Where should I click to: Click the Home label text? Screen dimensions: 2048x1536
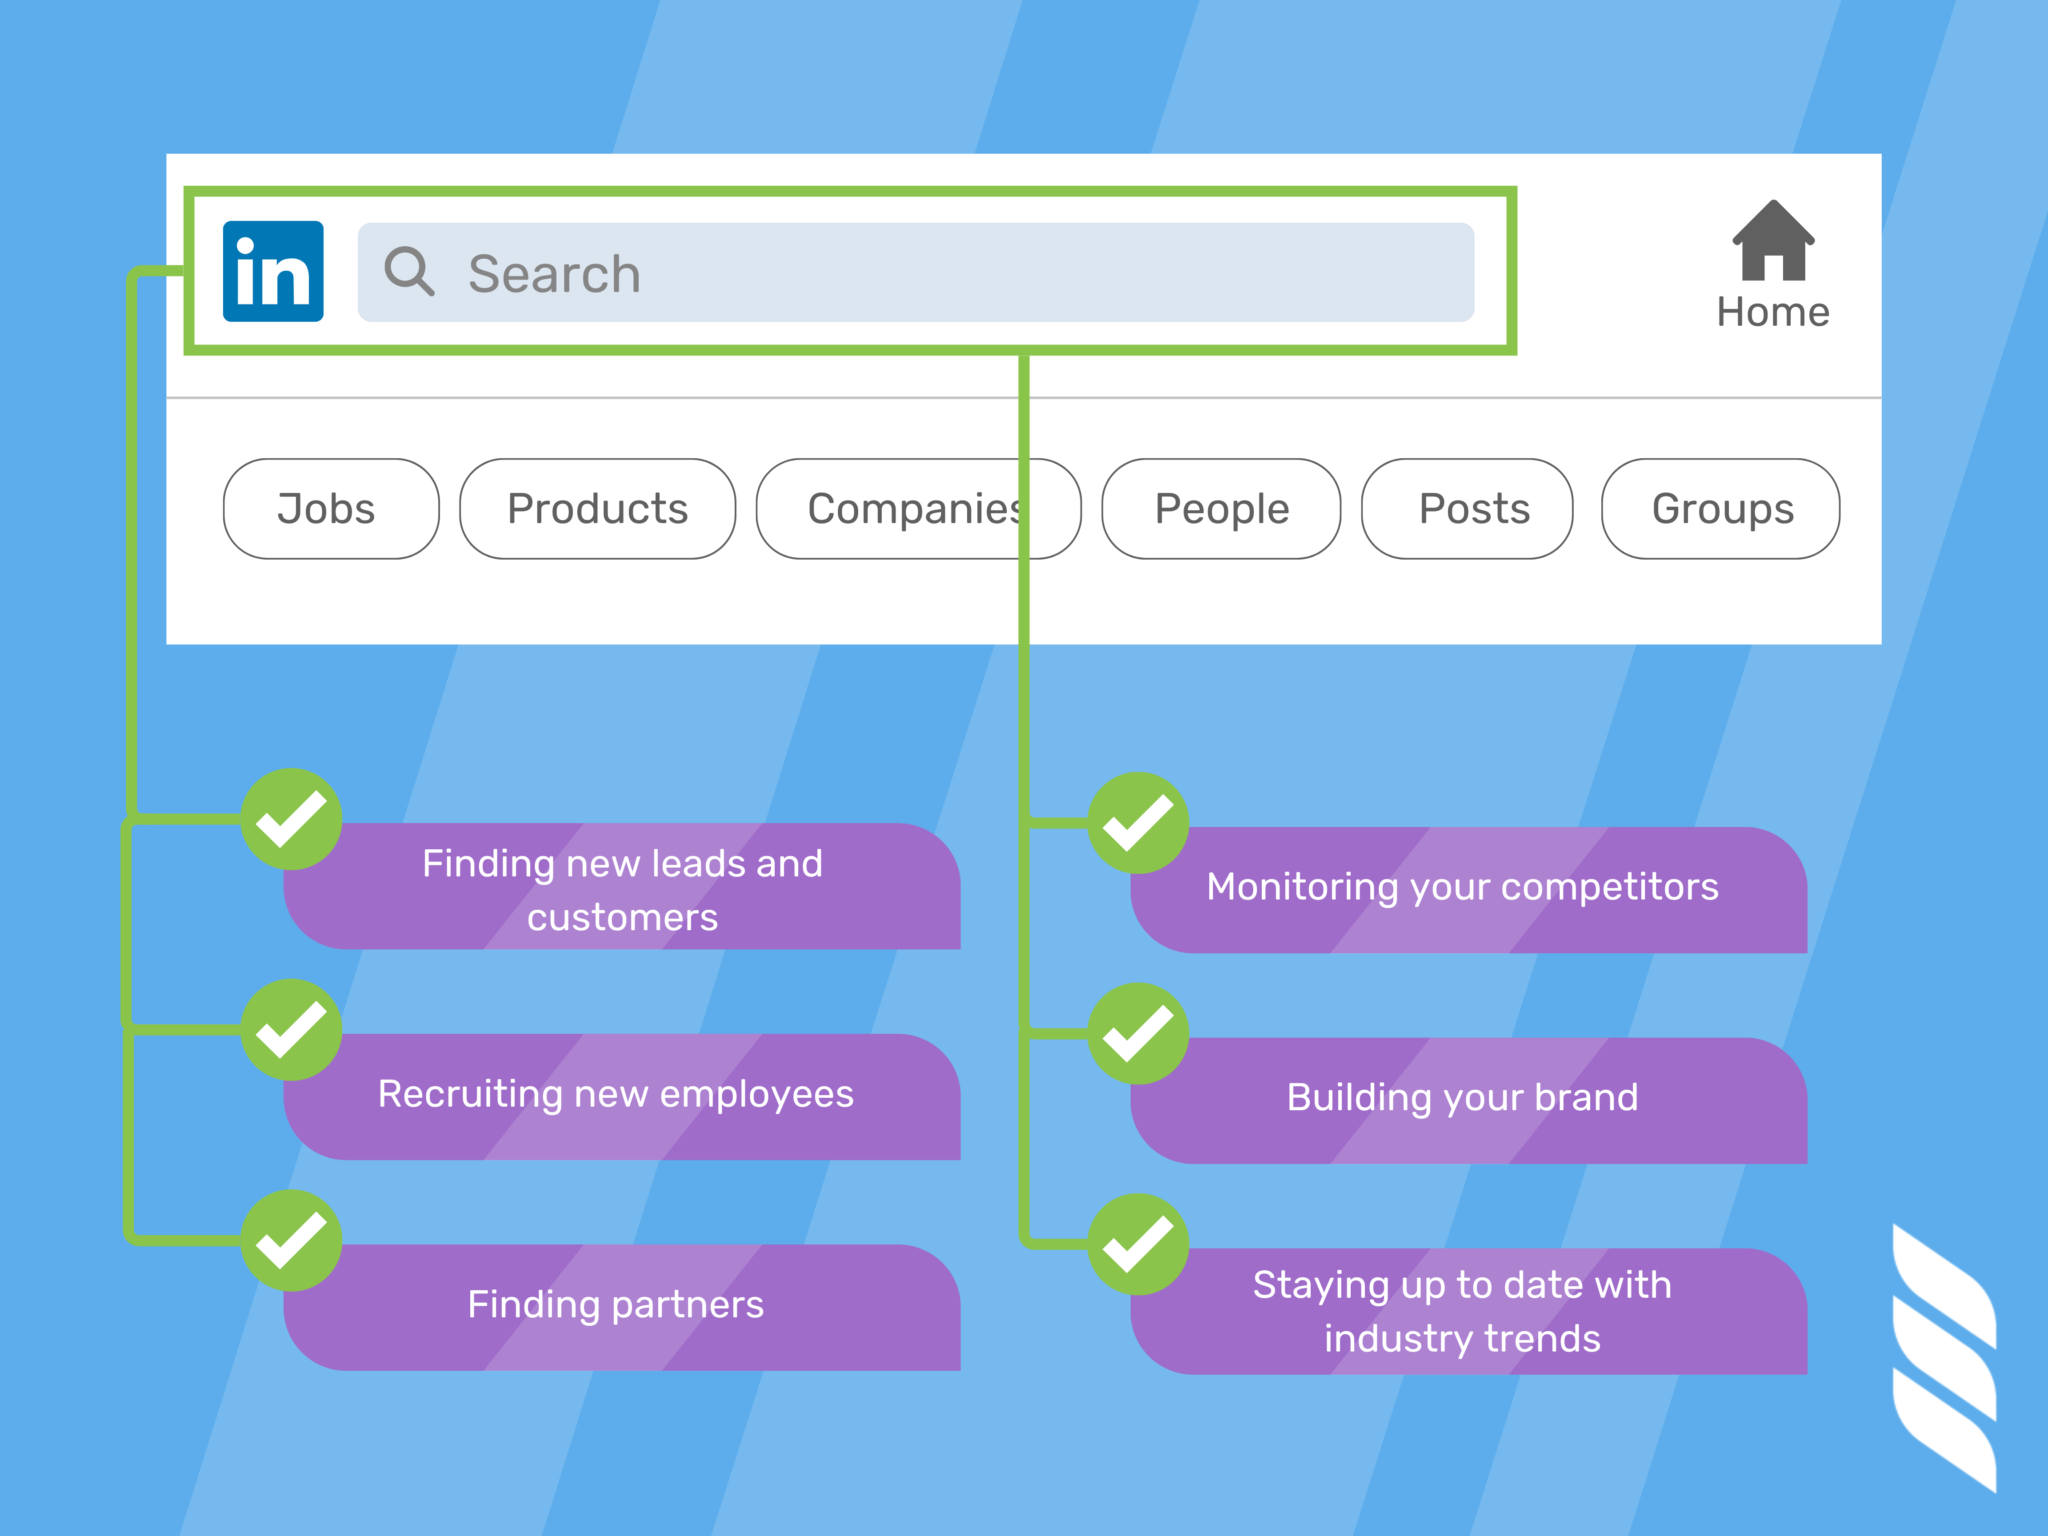point(1773,313)
